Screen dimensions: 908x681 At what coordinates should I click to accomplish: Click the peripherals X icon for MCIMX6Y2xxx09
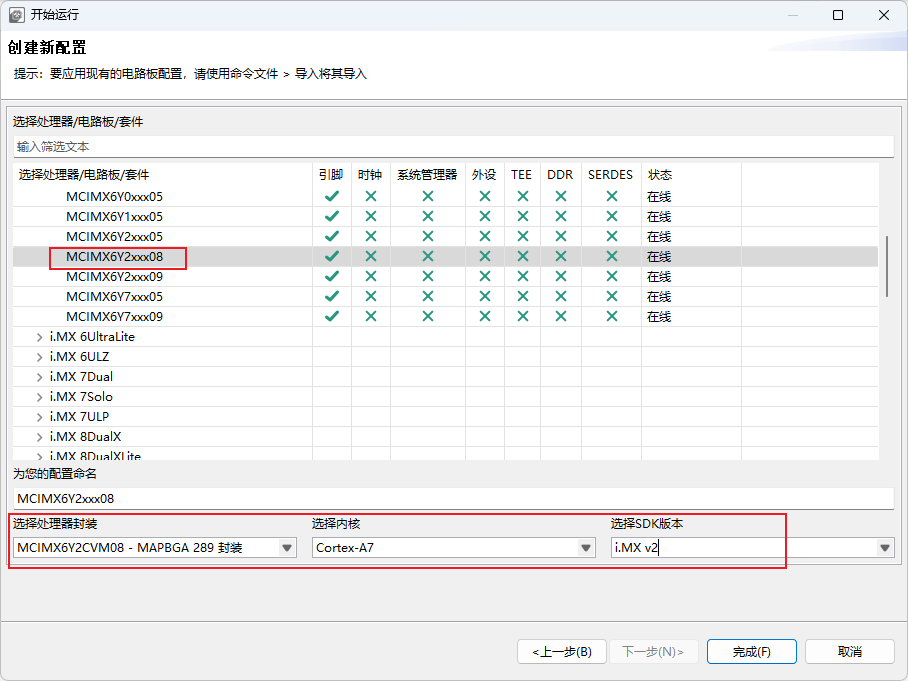[x=485, y=277]
